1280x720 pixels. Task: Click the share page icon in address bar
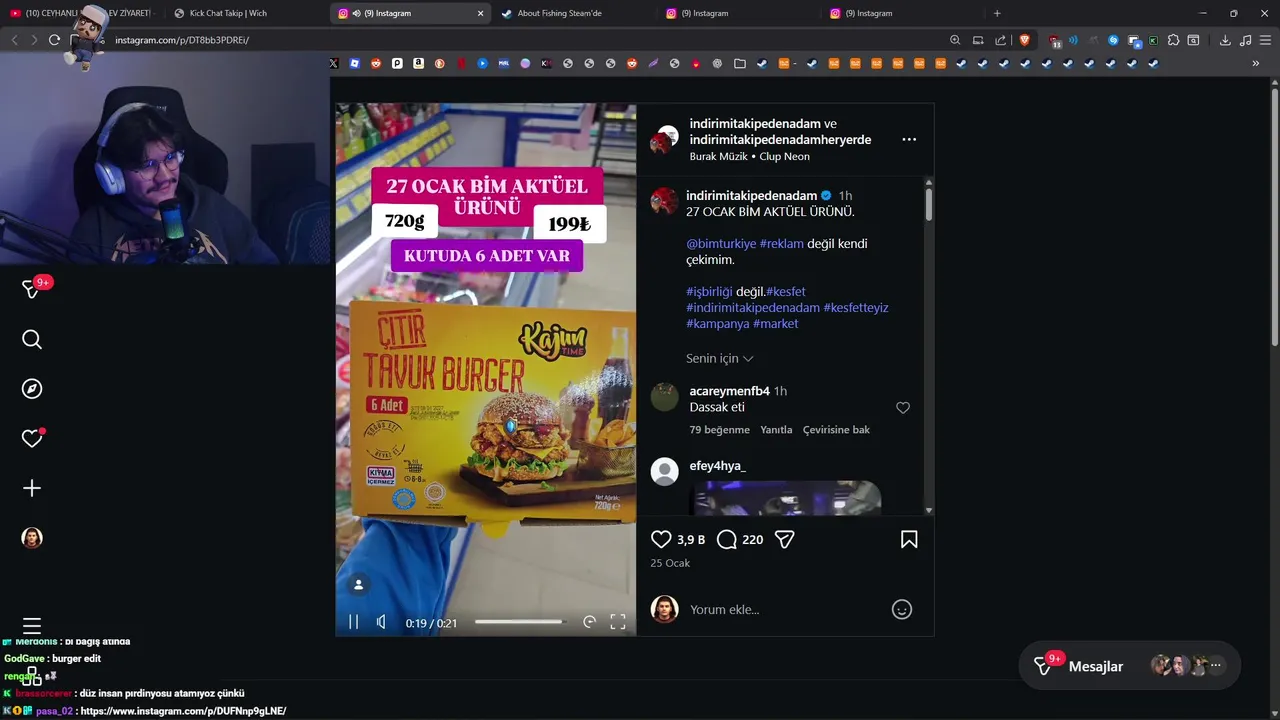[1001, 40]
